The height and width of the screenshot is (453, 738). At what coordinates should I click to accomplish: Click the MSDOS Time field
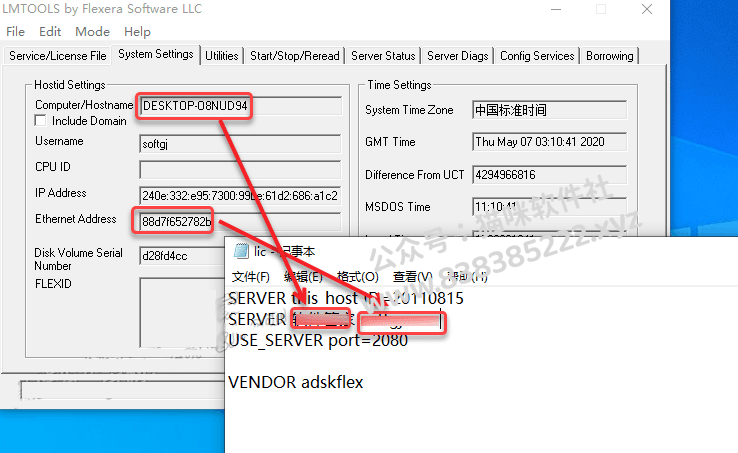tap(549, 207)
